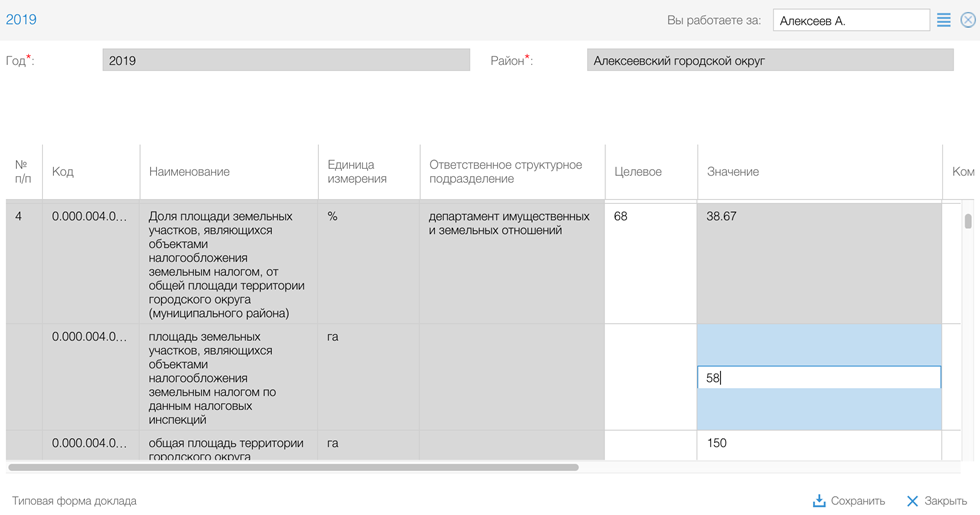Select the Год field showing 2019
Image resolution: width=980 pixels, height=515 pixels.
tap(286, 61)
